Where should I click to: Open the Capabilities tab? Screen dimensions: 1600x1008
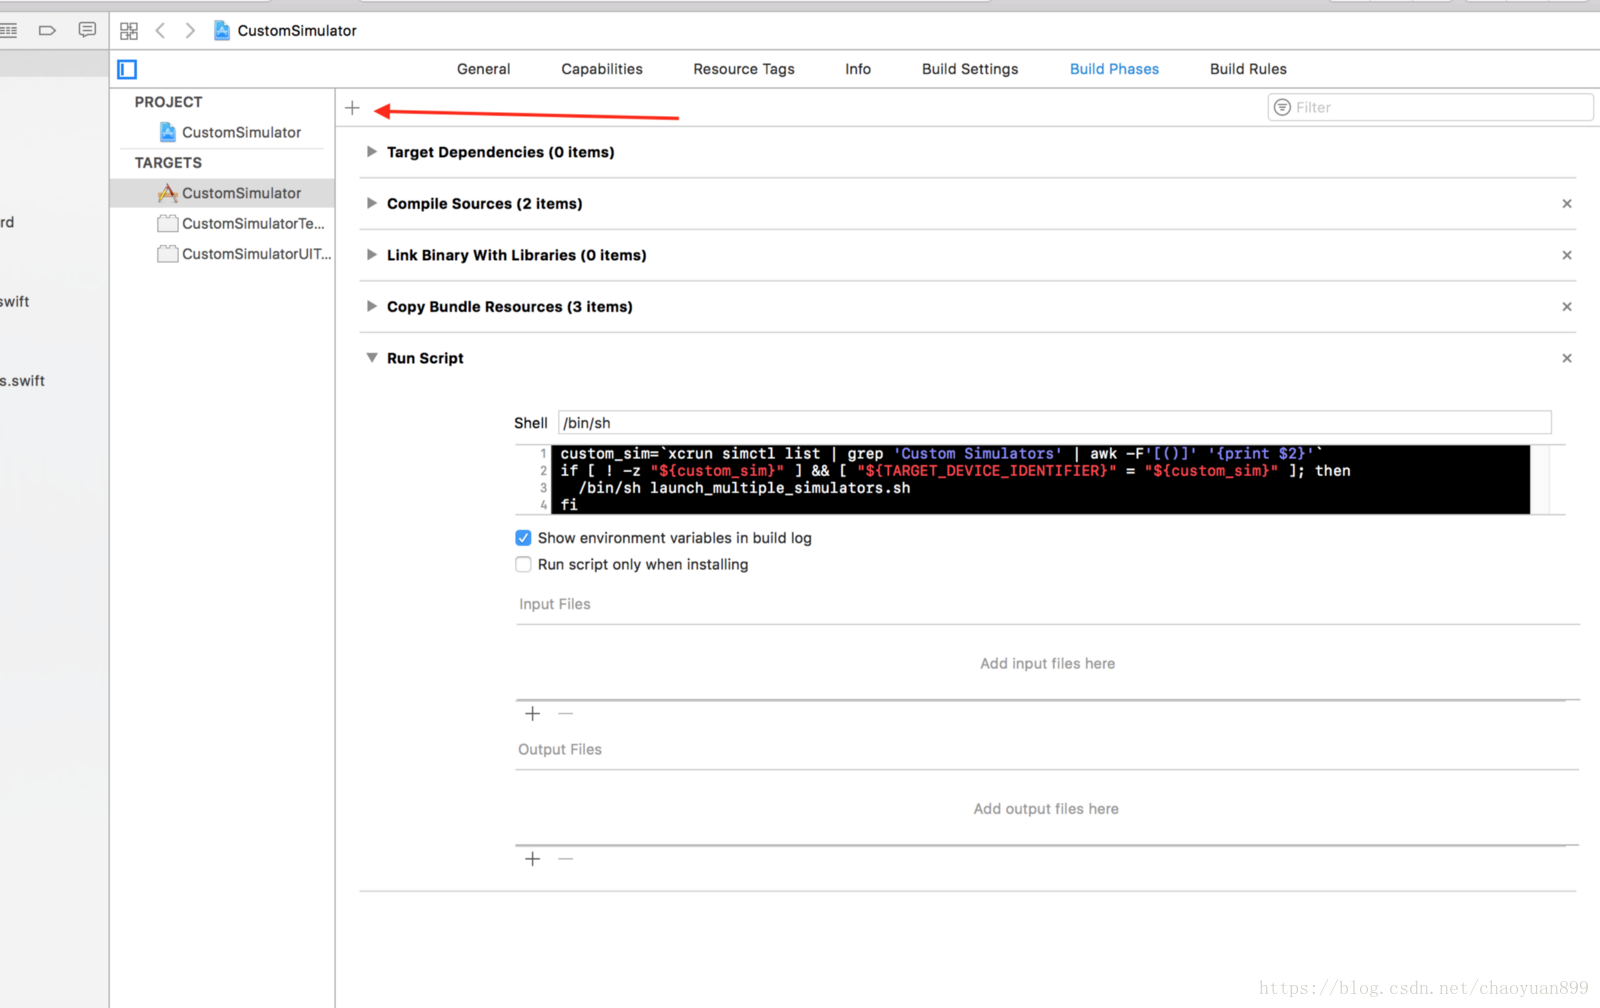point(602,69)
